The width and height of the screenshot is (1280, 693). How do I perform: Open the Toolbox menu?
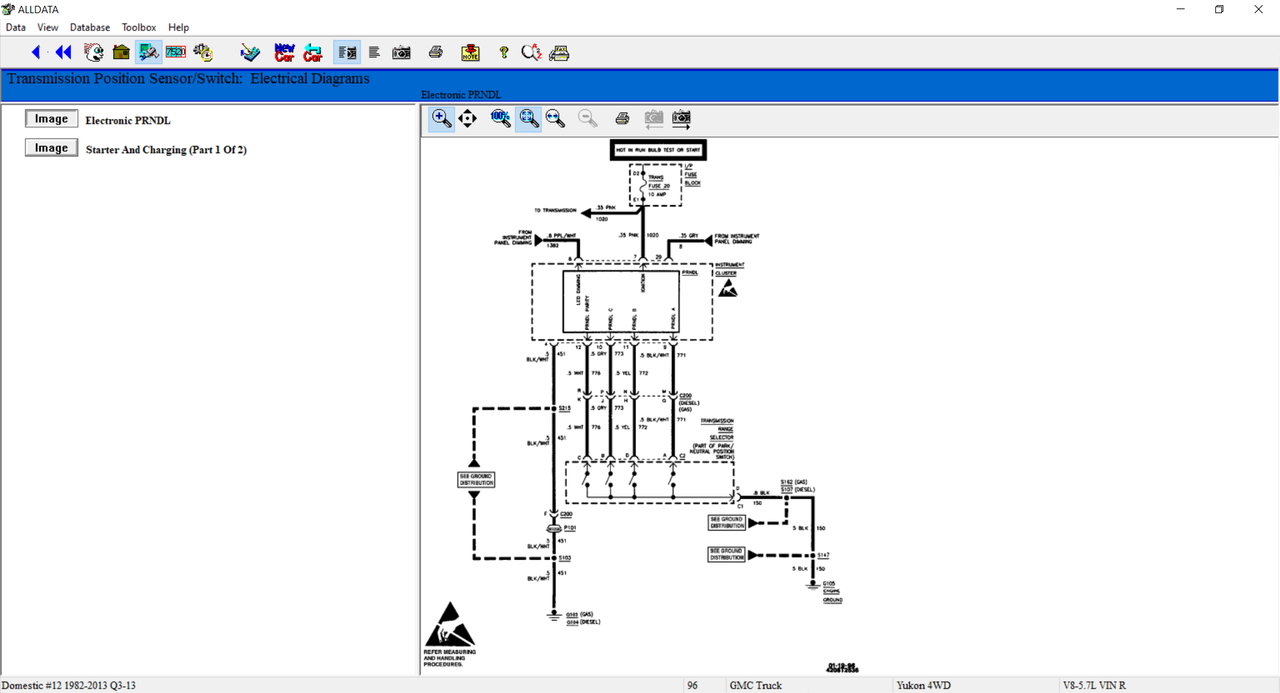[139, 27]
